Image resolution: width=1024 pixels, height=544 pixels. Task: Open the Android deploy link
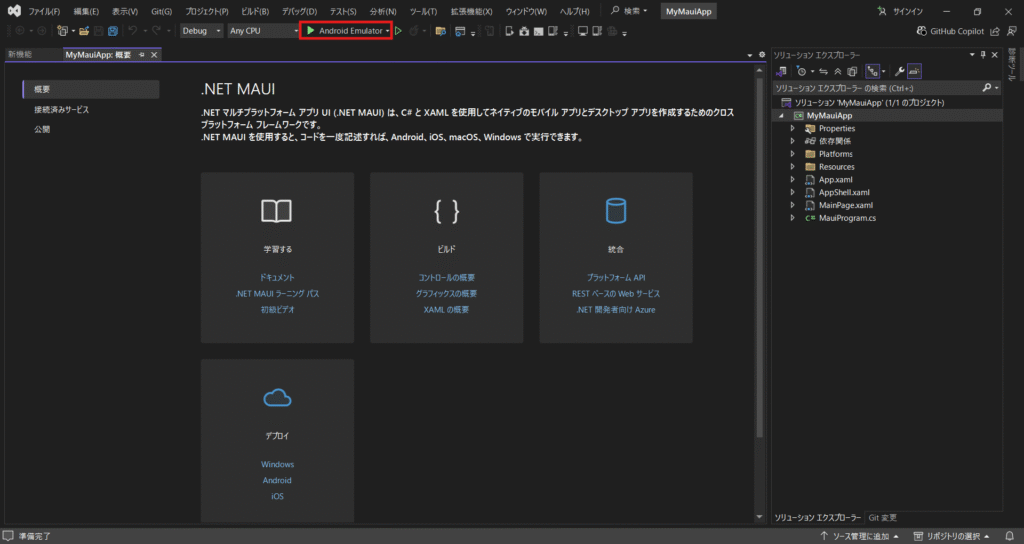[x=277, y=481]
